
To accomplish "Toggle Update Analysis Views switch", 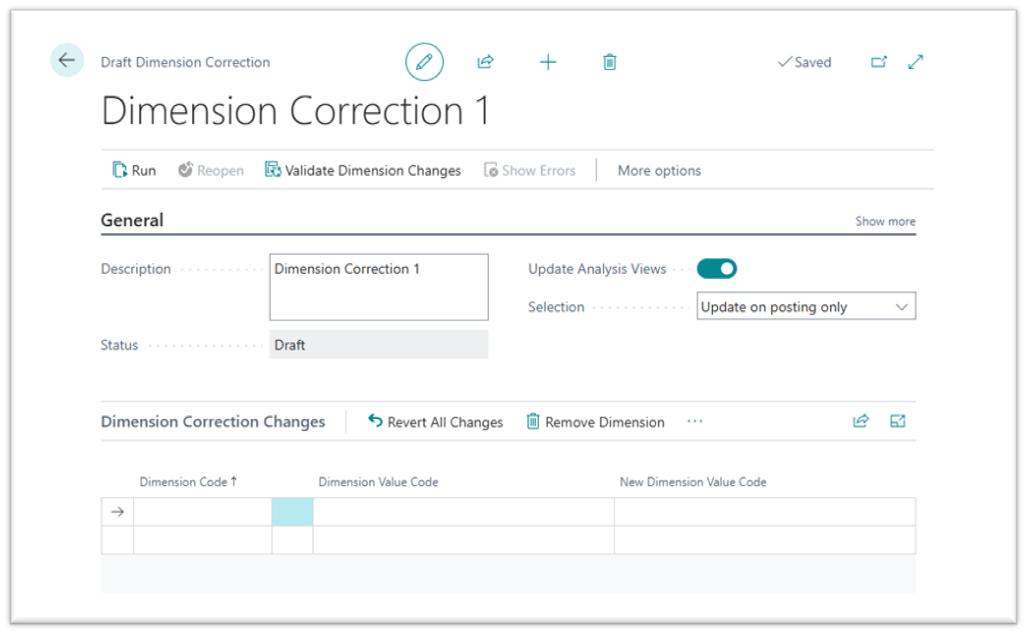I will (717, 268).
